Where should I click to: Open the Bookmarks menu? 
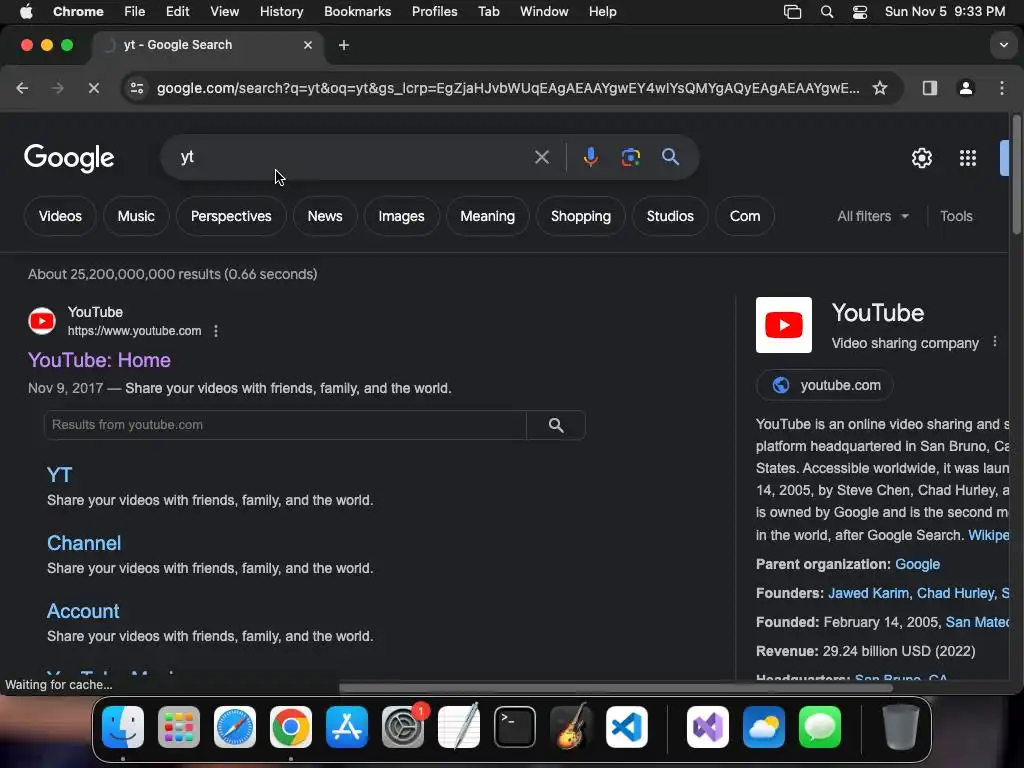click(357, 12)
